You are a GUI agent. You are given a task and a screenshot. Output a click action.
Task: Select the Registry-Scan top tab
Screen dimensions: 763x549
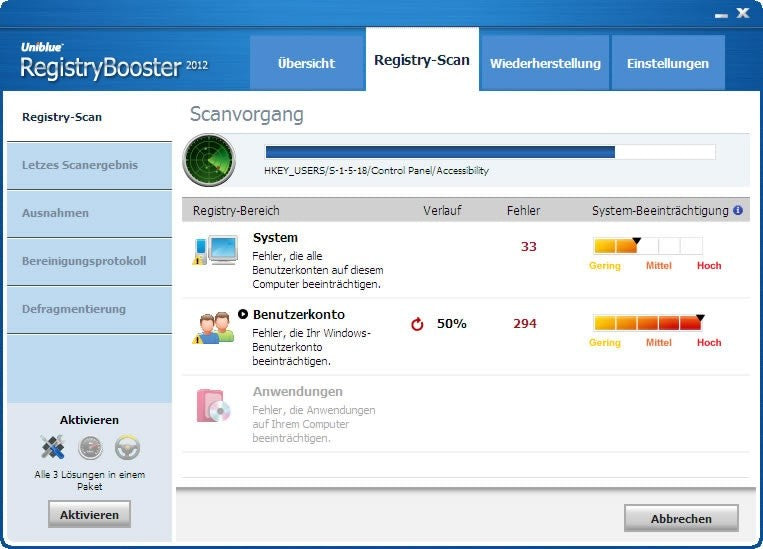(422, 59)
